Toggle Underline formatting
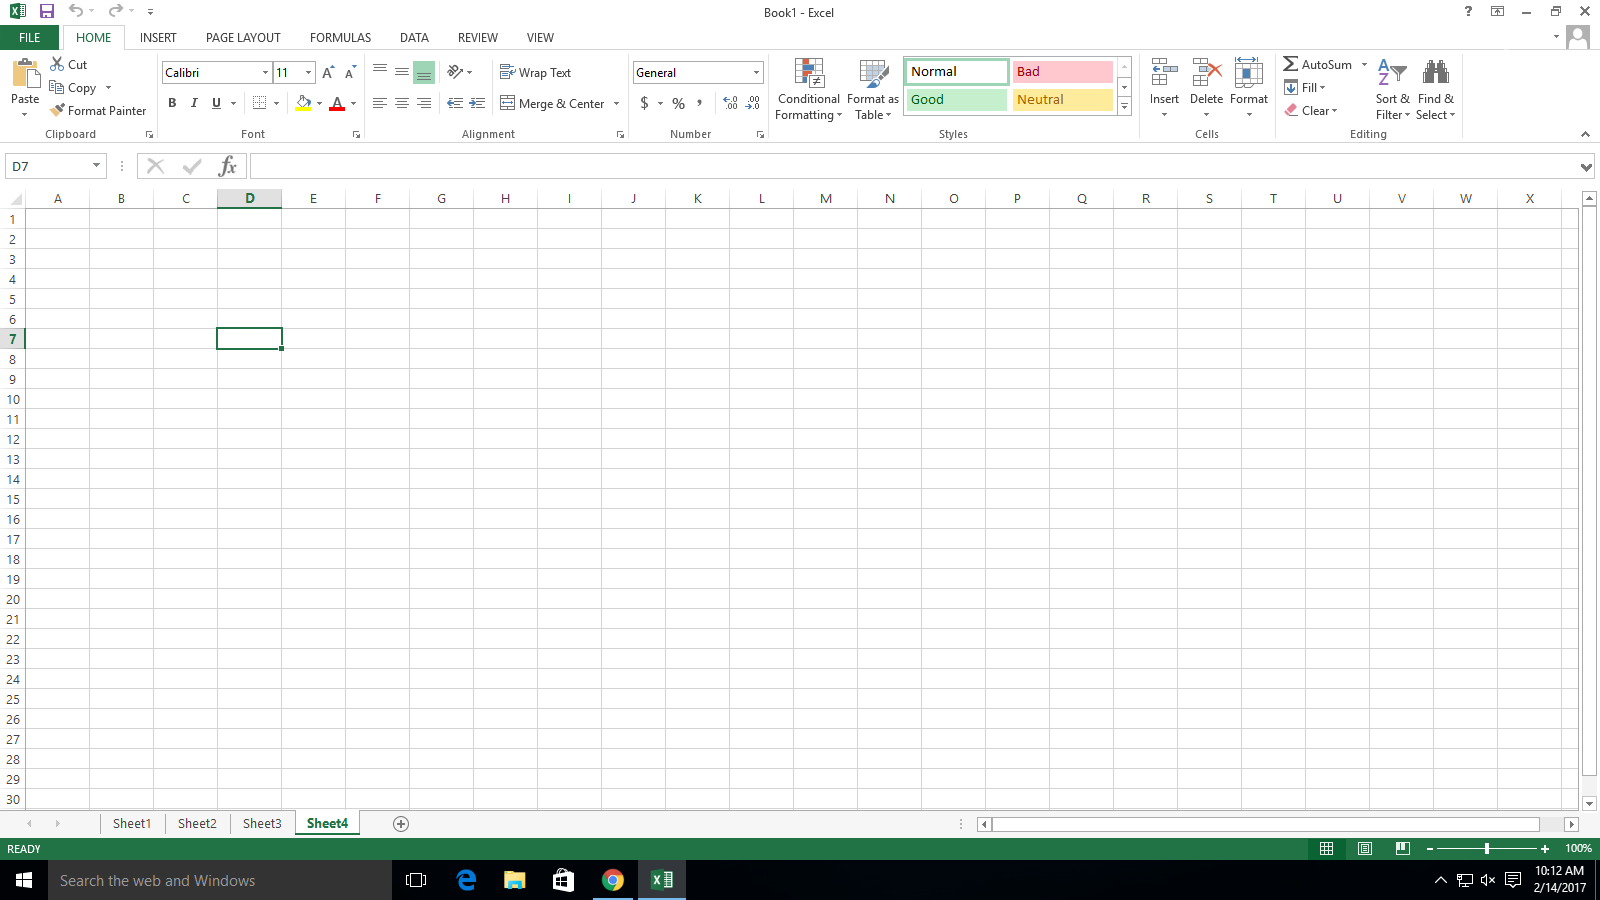The image size is (1600, 900). tap(216, 103)
